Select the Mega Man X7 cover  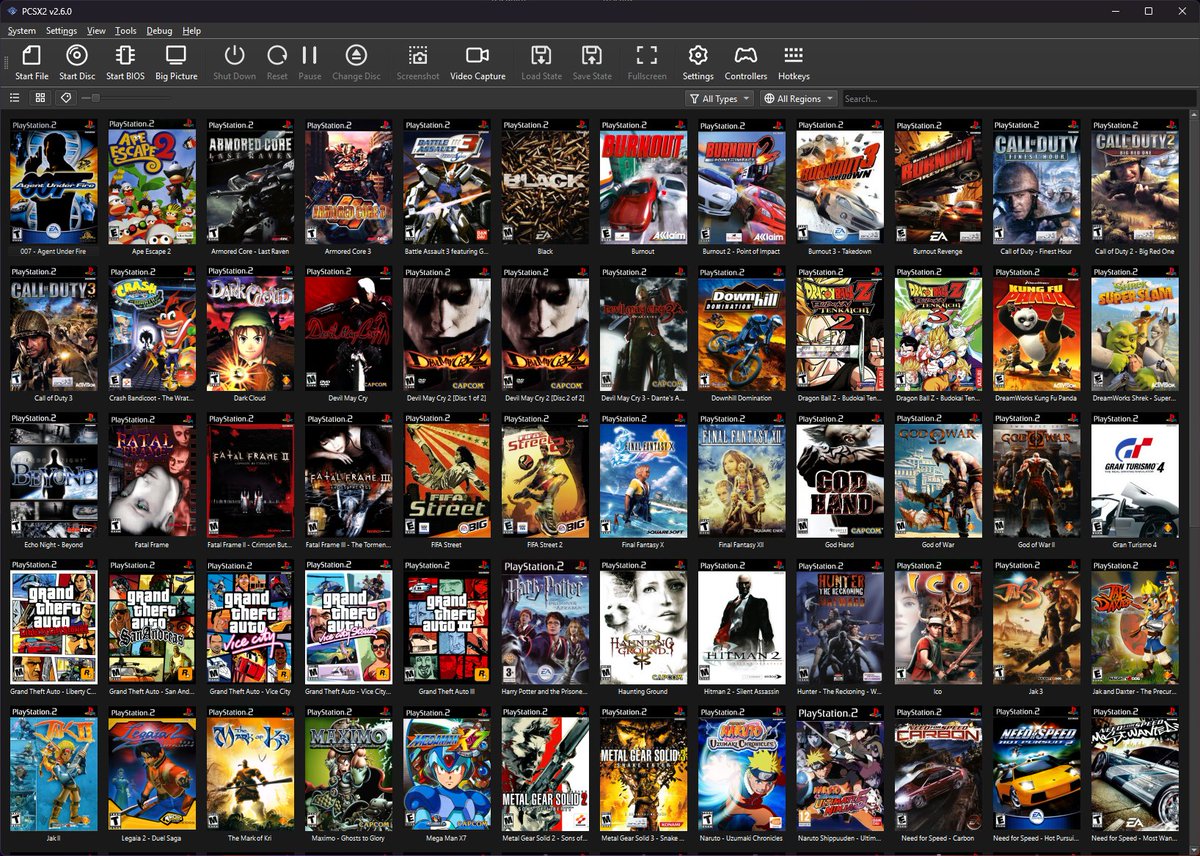point(447,769)
